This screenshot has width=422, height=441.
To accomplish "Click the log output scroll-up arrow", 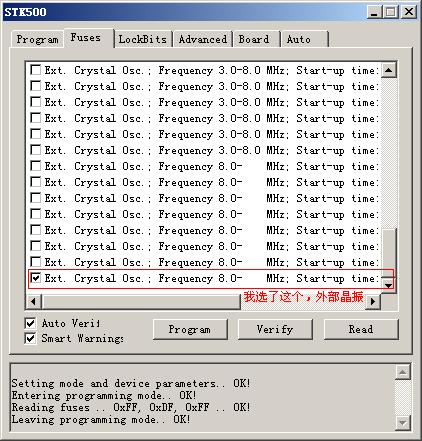I will point(403,372).
